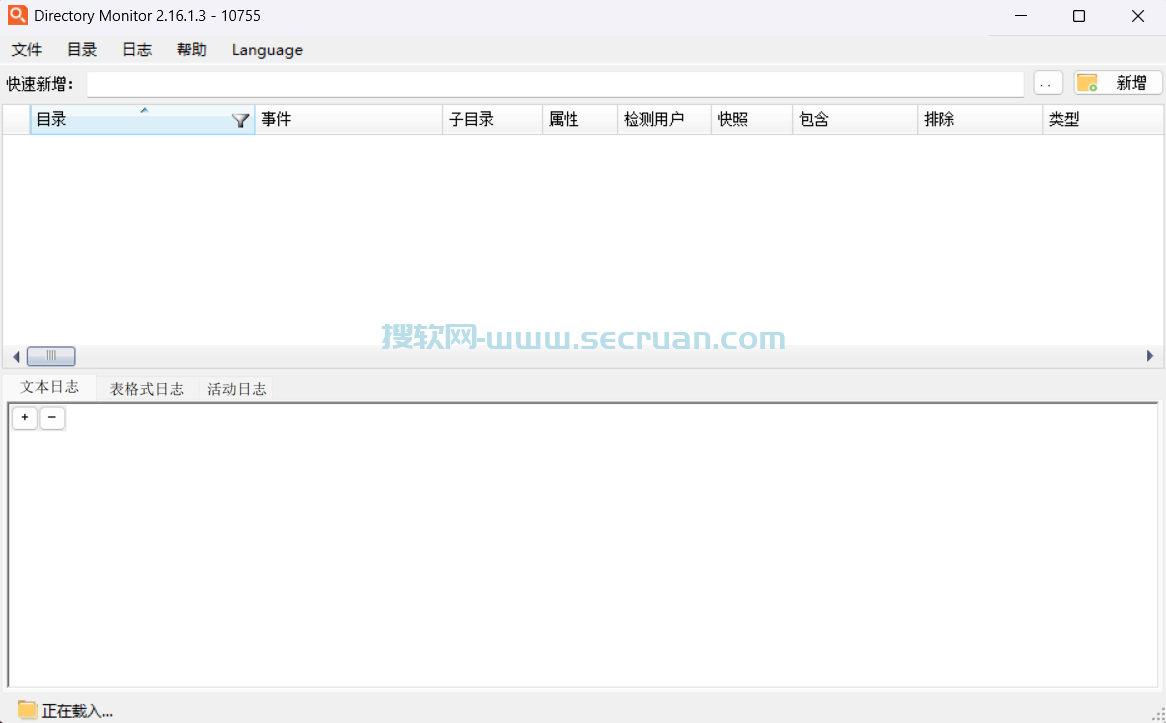
Task: Open the 日志 menu
Action: [x=137, y=50]
